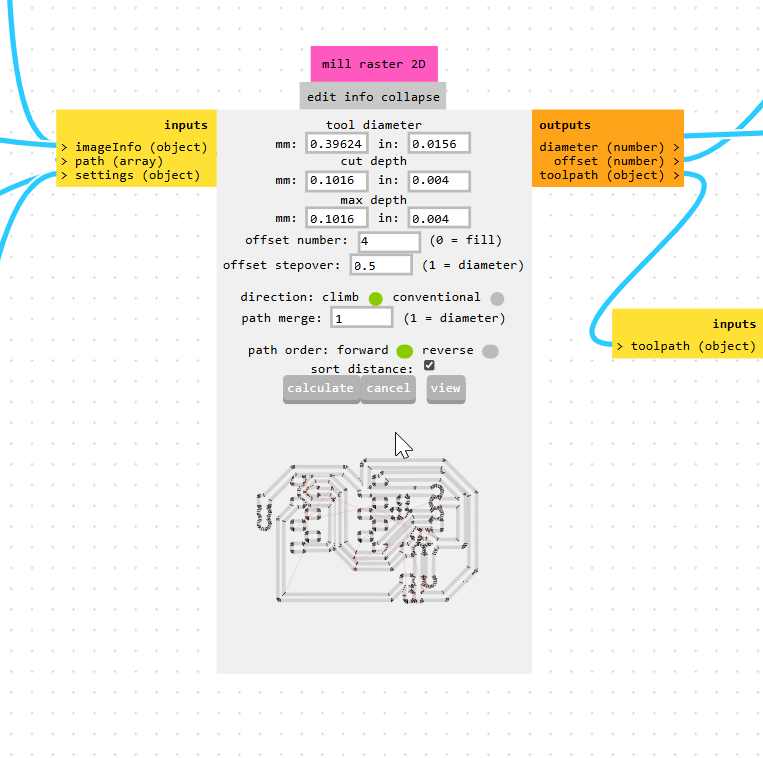763x758 pixels.
Task: Collapse the mill raster 2D module
Action: (x=410, y=97)
